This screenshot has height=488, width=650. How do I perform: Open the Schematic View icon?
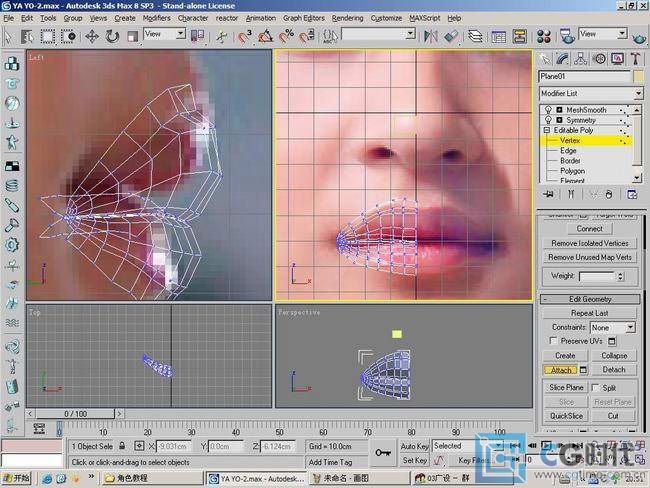pos(519,36)
